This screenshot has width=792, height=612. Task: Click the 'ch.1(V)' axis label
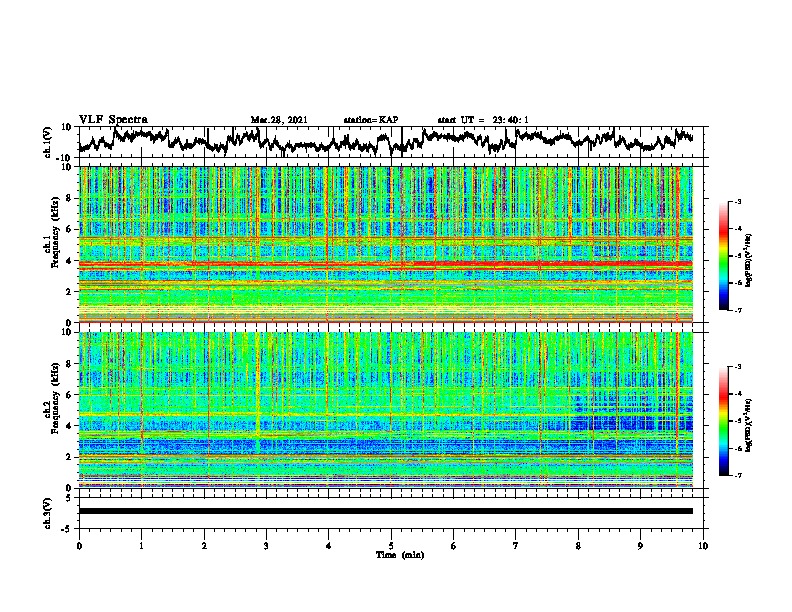tap(47, 142)
